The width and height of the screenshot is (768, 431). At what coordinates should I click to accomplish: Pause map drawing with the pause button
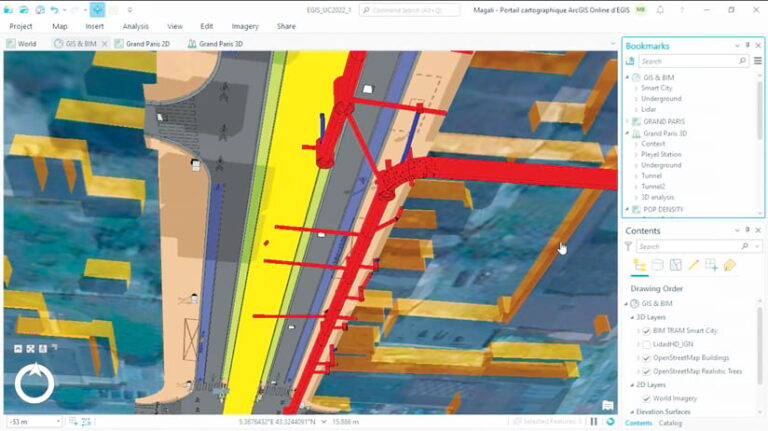click(x=594, y=421)
